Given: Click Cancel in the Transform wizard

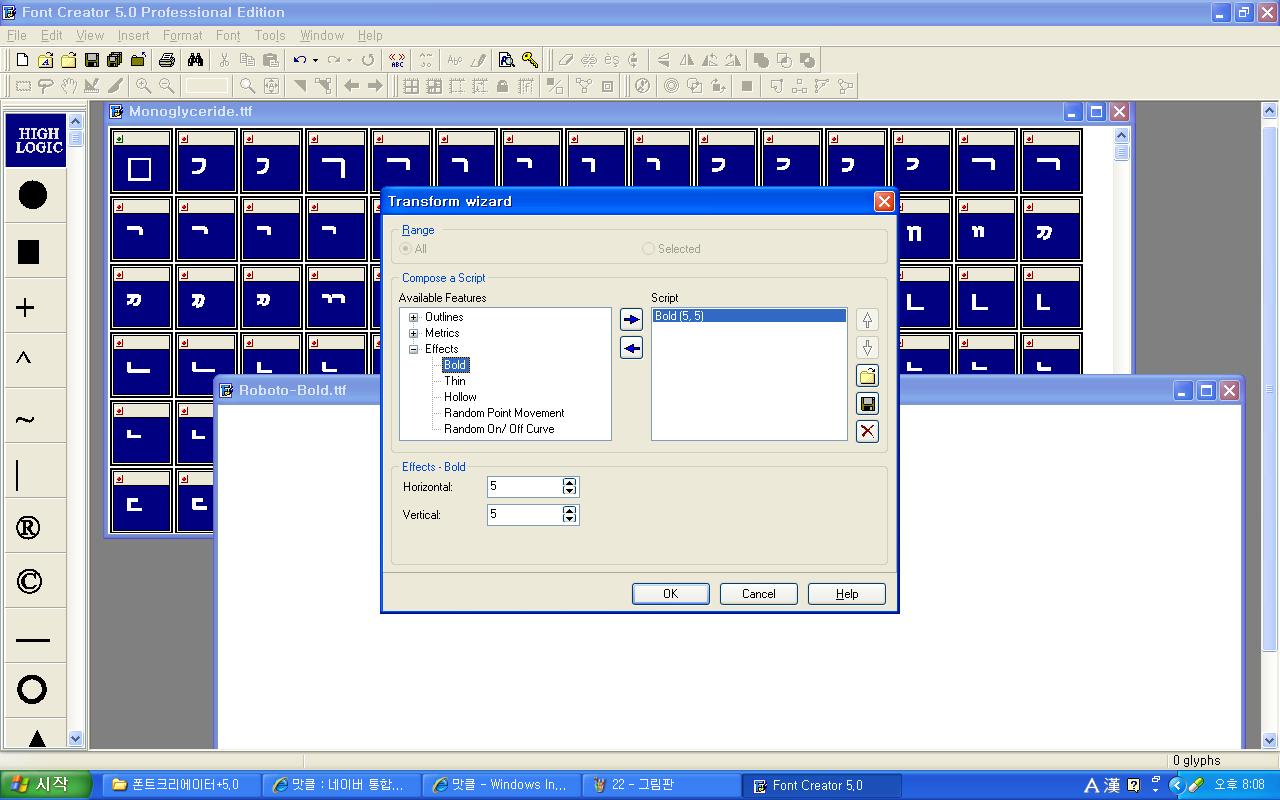Looking at the screenshot, I should (x=758, y=594).
